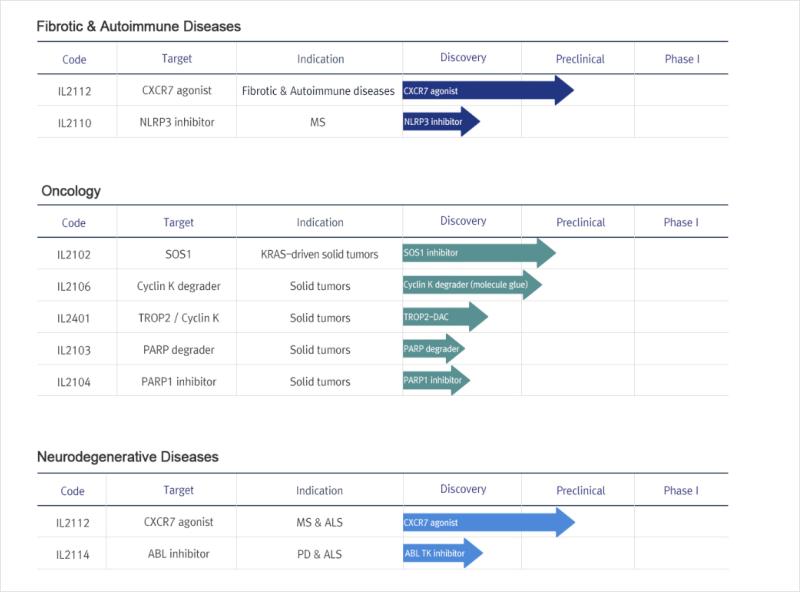800x592 pixels.
Task: Click the dark blue NLRP3 inhibitor arrow
Action: 438,122
